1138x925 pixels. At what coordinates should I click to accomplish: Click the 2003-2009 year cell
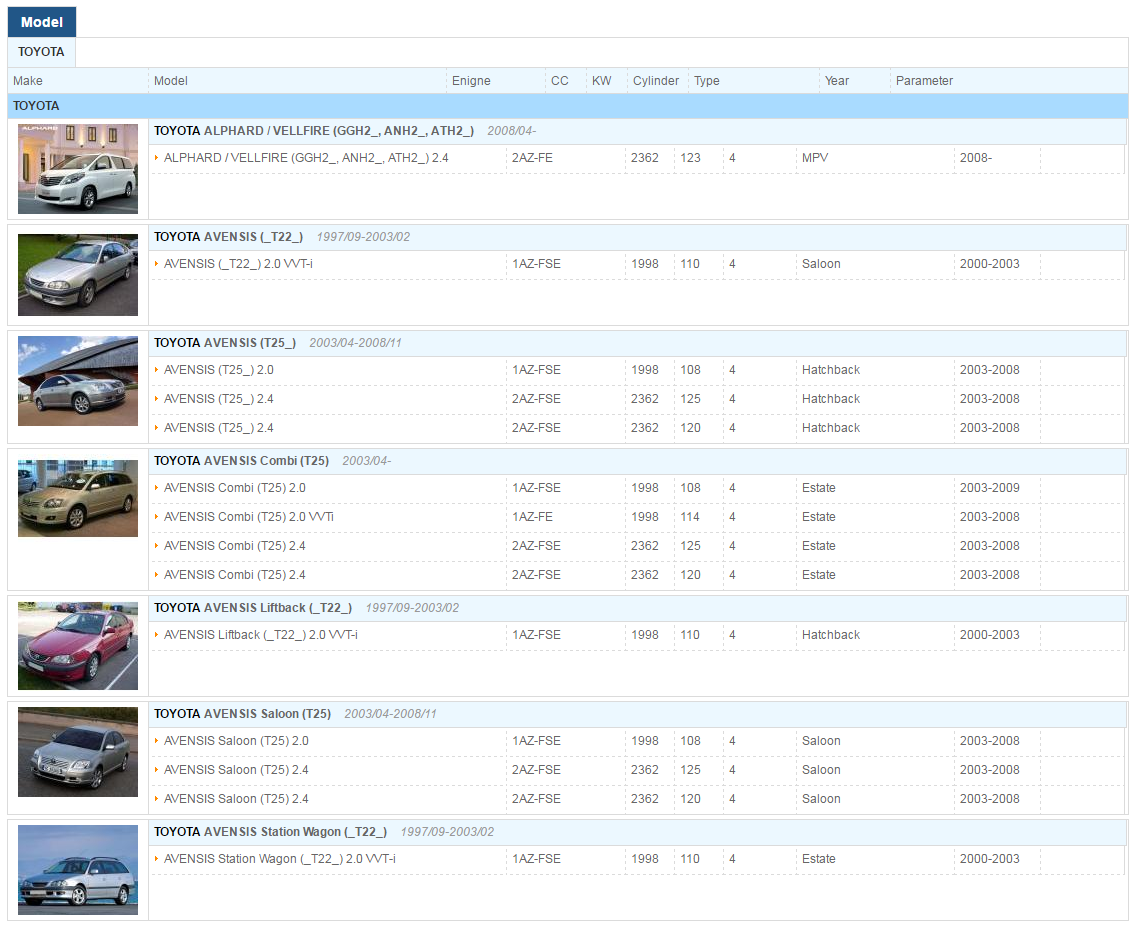point(989,488)
